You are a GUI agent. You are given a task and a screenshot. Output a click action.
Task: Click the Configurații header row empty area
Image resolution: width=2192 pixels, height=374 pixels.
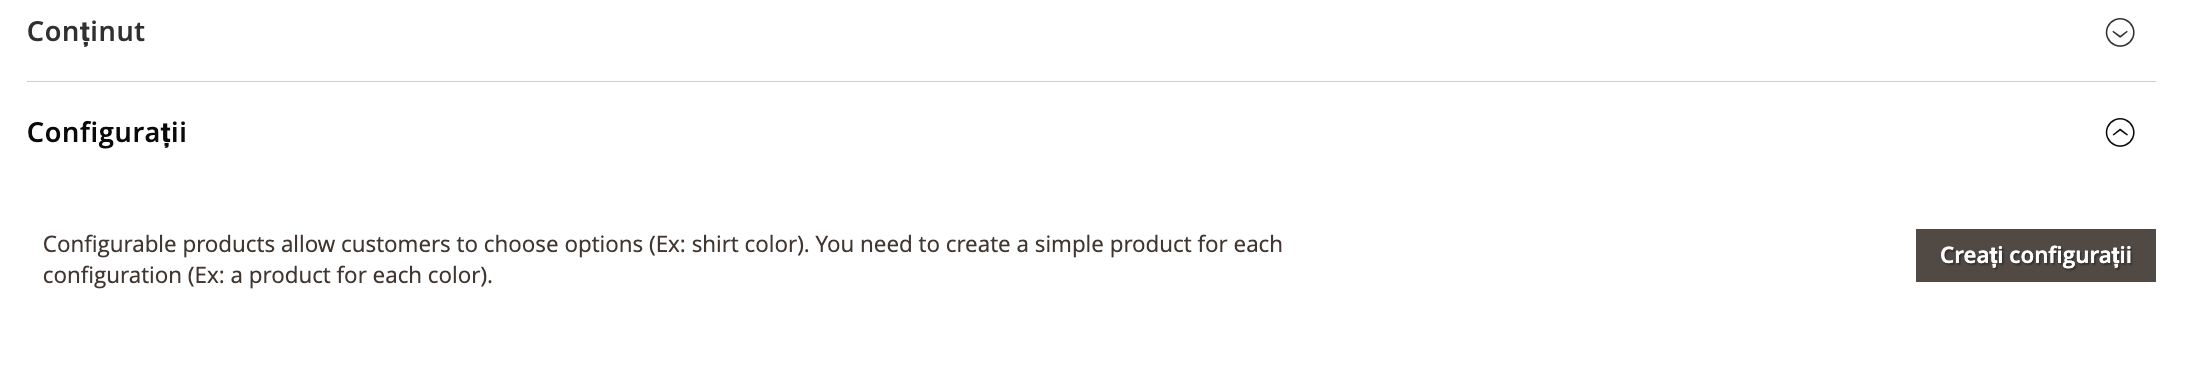(x=1100, y=133)
